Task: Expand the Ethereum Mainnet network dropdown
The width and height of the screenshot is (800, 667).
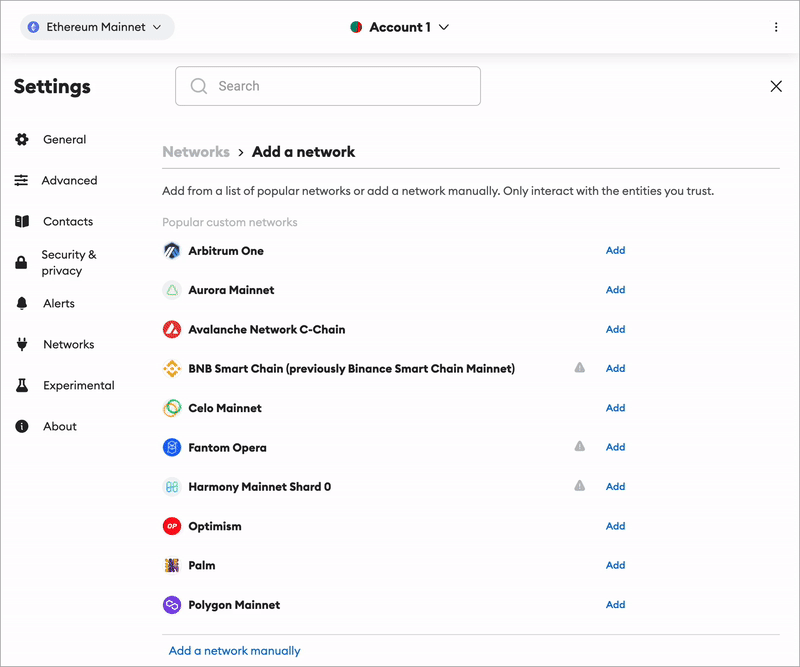Action: pos(97,28)
